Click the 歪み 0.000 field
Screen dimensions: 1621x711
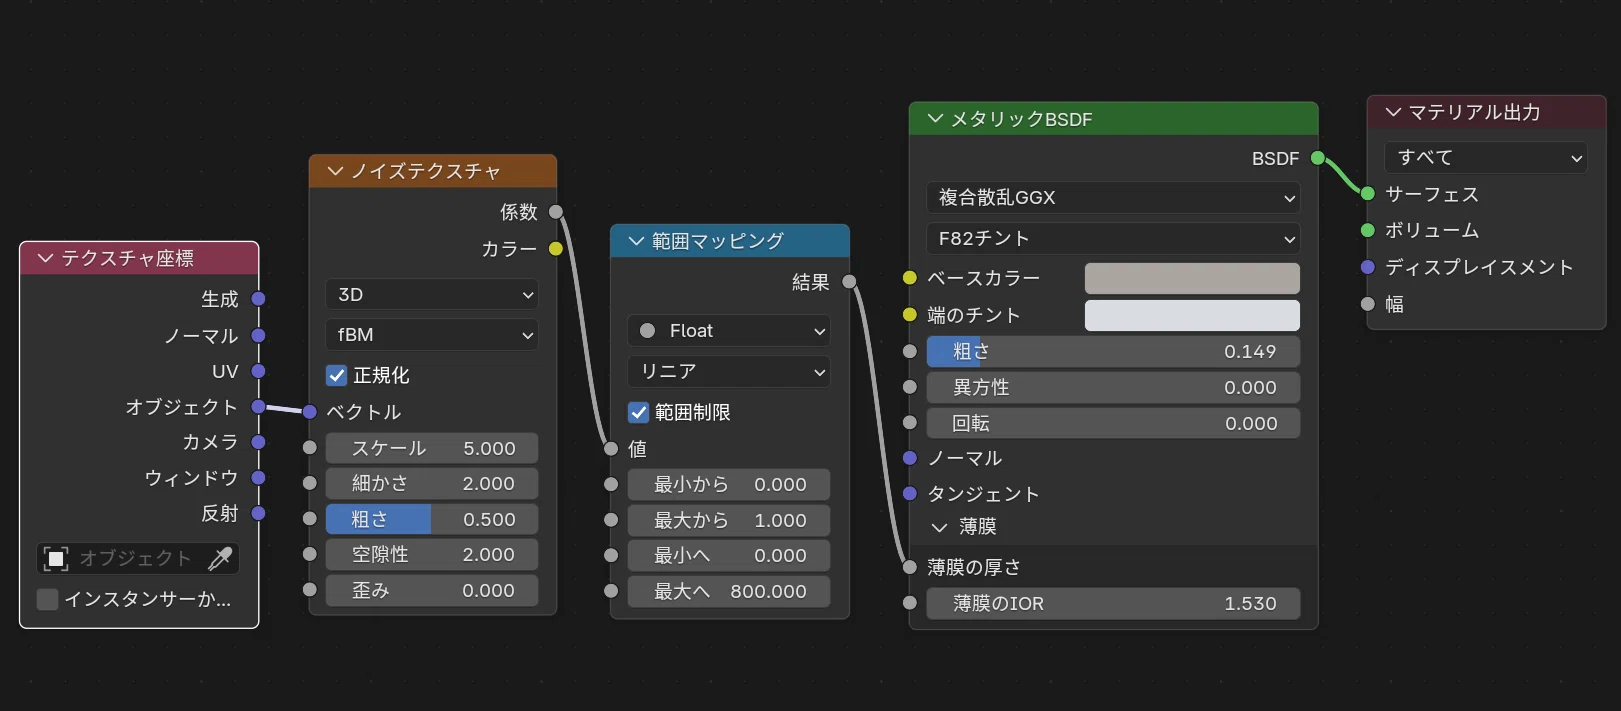[432, 590]
